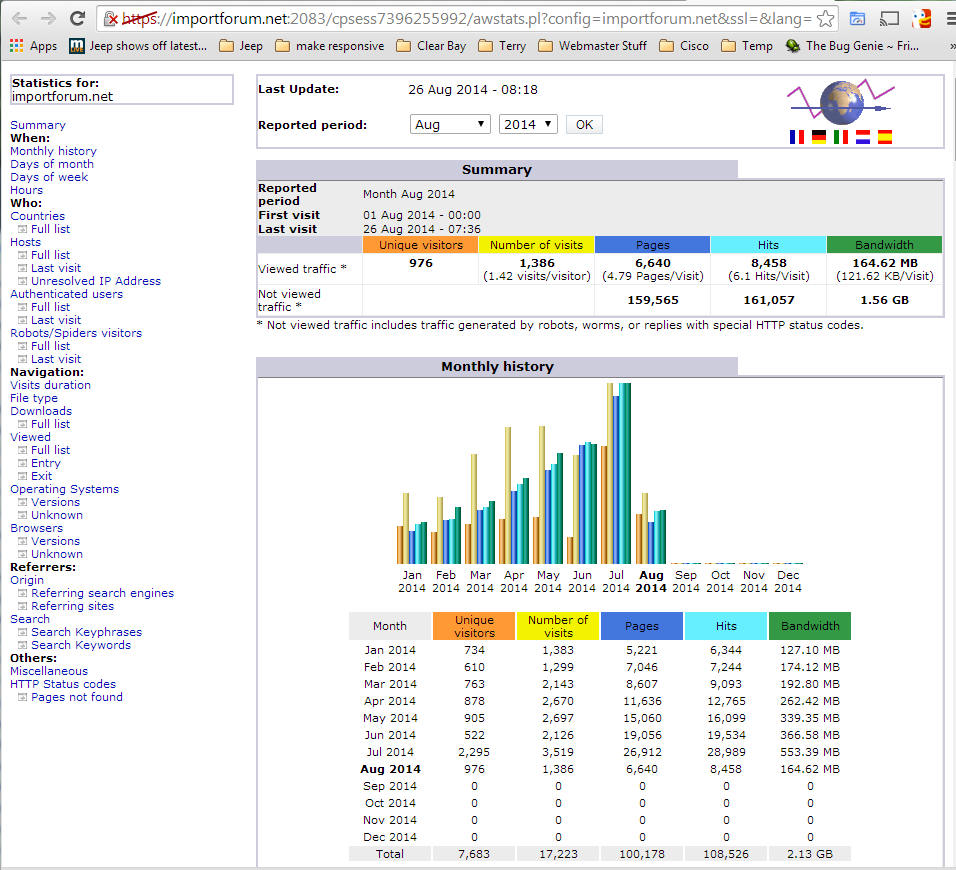Open the Apps grid shortcut in bookmarks bar
The height and width of the screenshot is (870, 956).
click(x=34, y=46)
